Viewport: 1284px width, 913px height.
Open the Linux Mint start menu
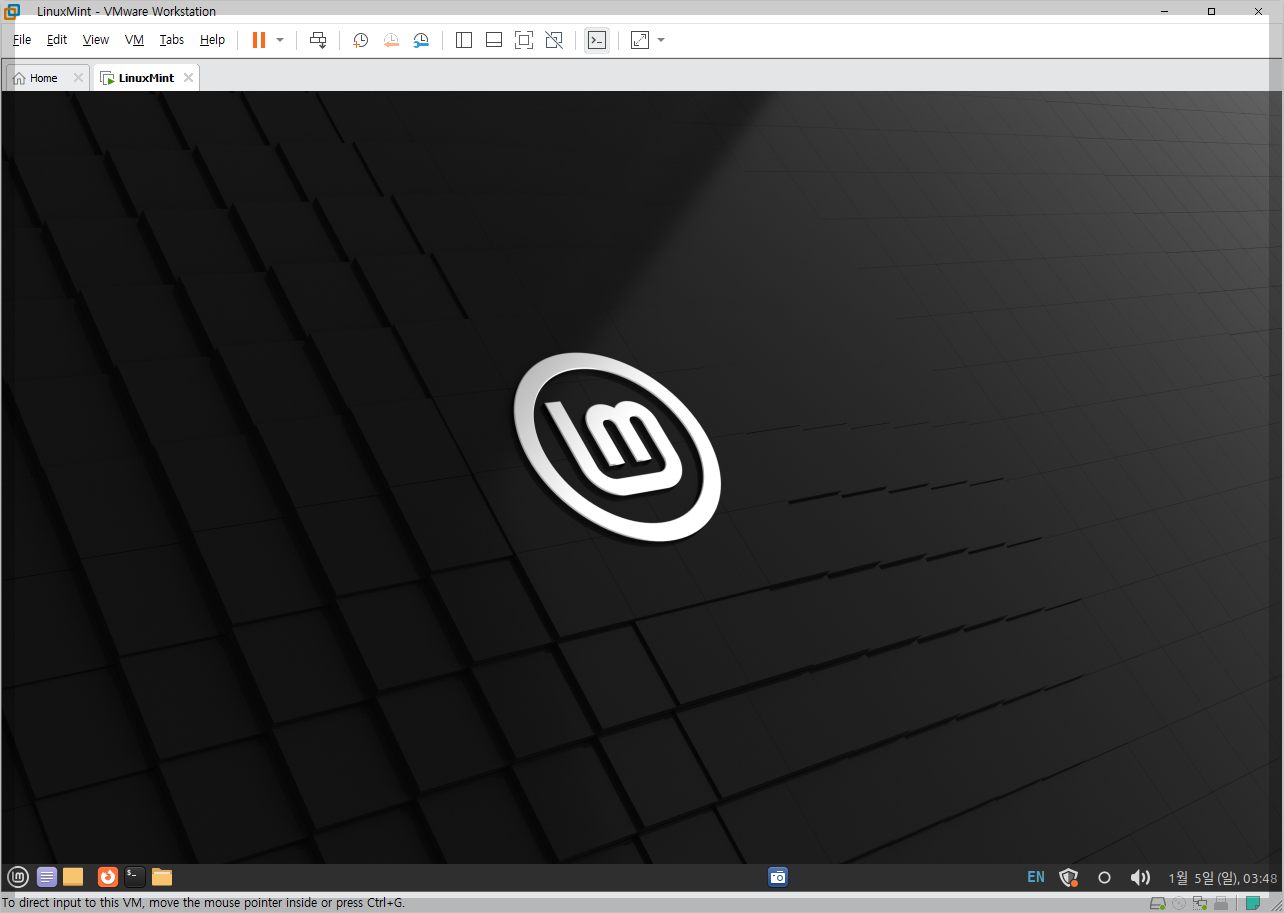click(x=18, y=877)
